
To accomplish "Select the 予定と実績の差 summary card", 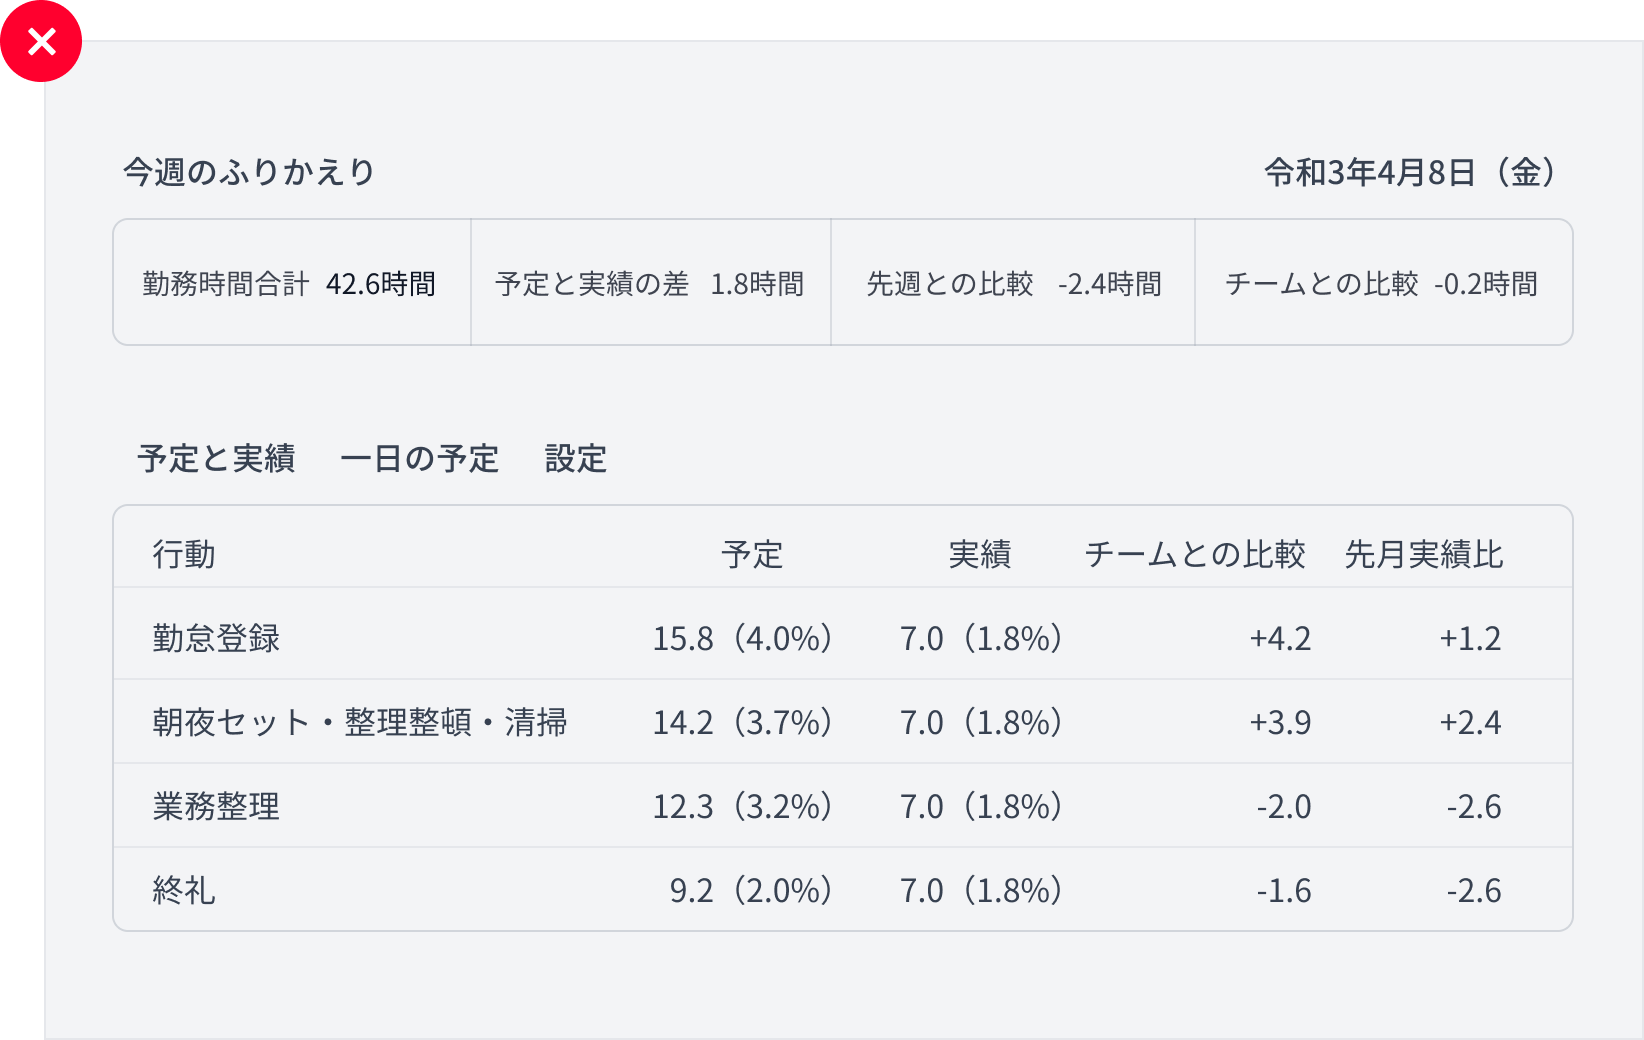I will click(650, 282).
